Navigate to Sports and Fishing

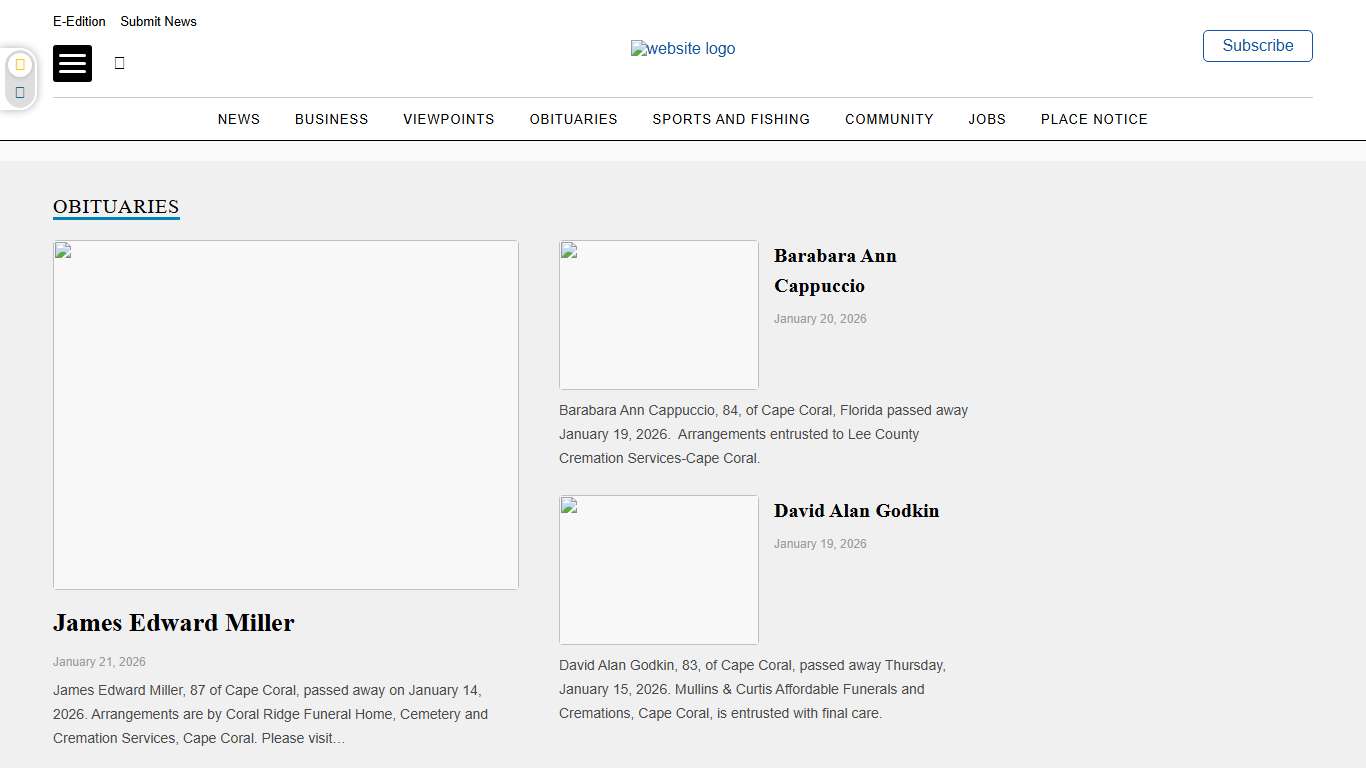pos(731,119)
